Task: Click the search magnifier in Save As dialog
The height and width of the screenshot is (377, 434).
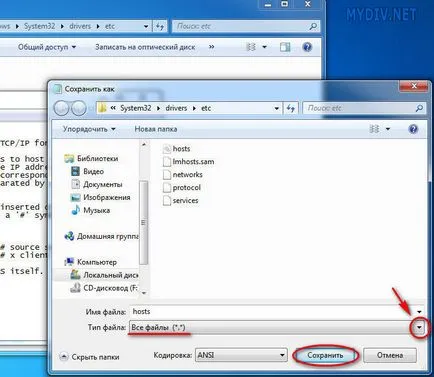Action: (x=419, y=108)
